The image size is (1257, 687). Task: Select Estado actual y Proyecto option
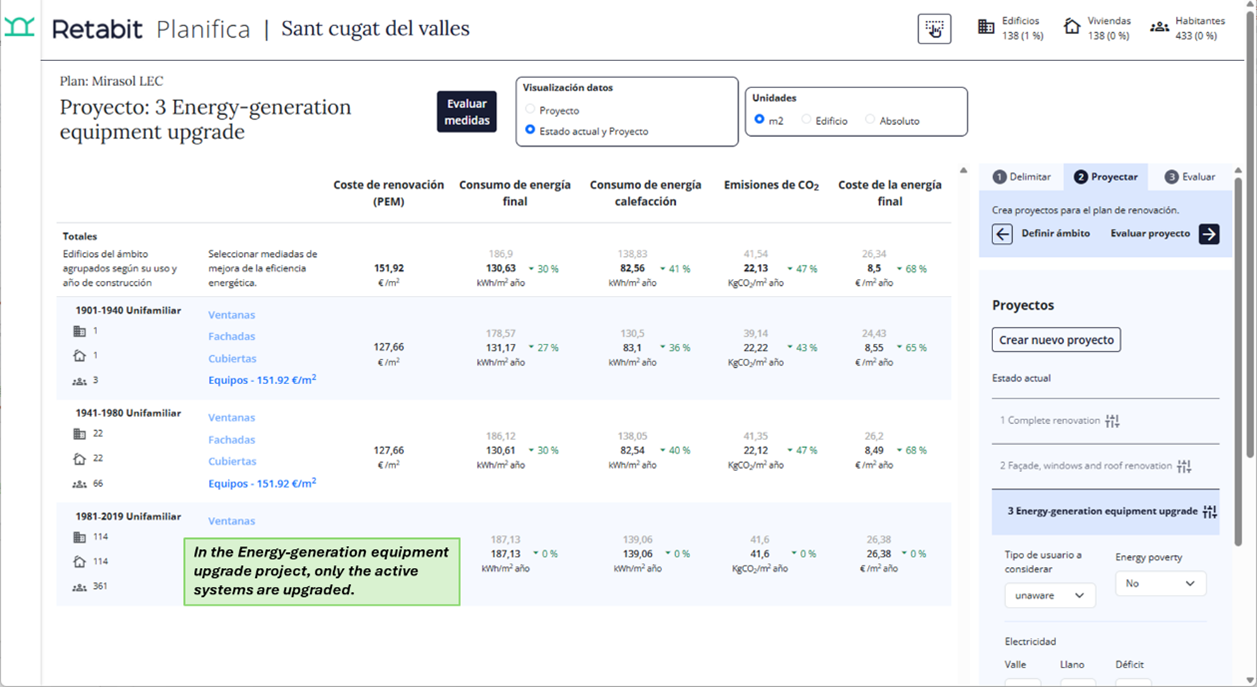coord(530,130)
